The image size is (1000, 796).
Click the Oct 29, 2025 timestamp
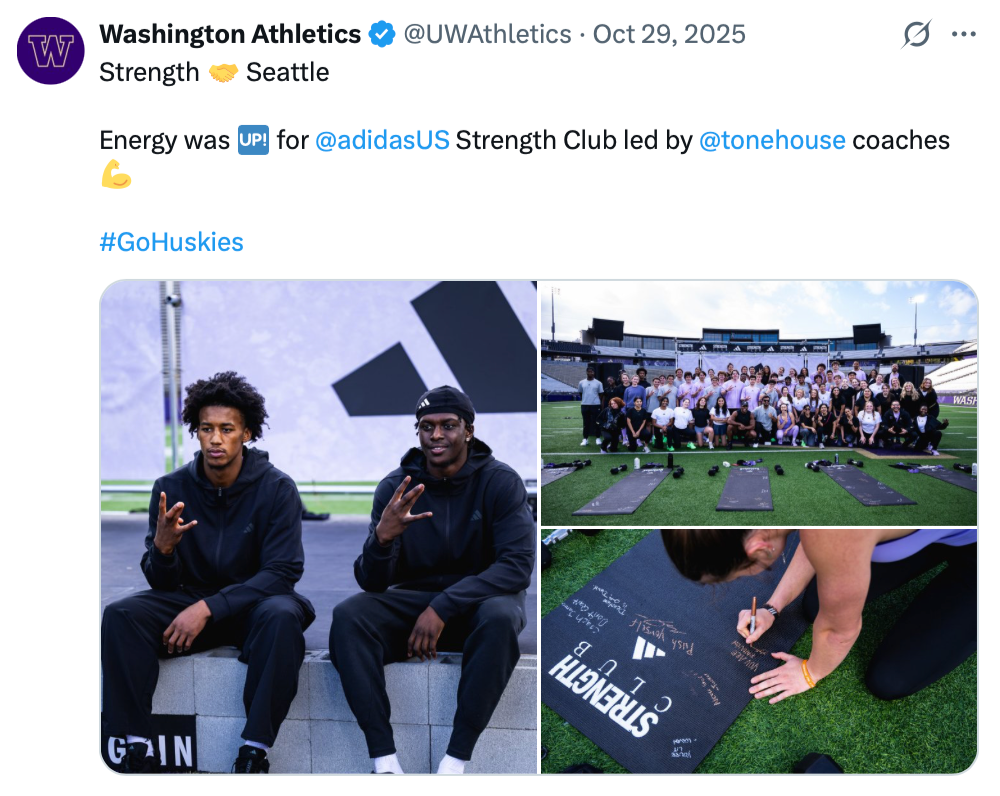coord(669,35)
